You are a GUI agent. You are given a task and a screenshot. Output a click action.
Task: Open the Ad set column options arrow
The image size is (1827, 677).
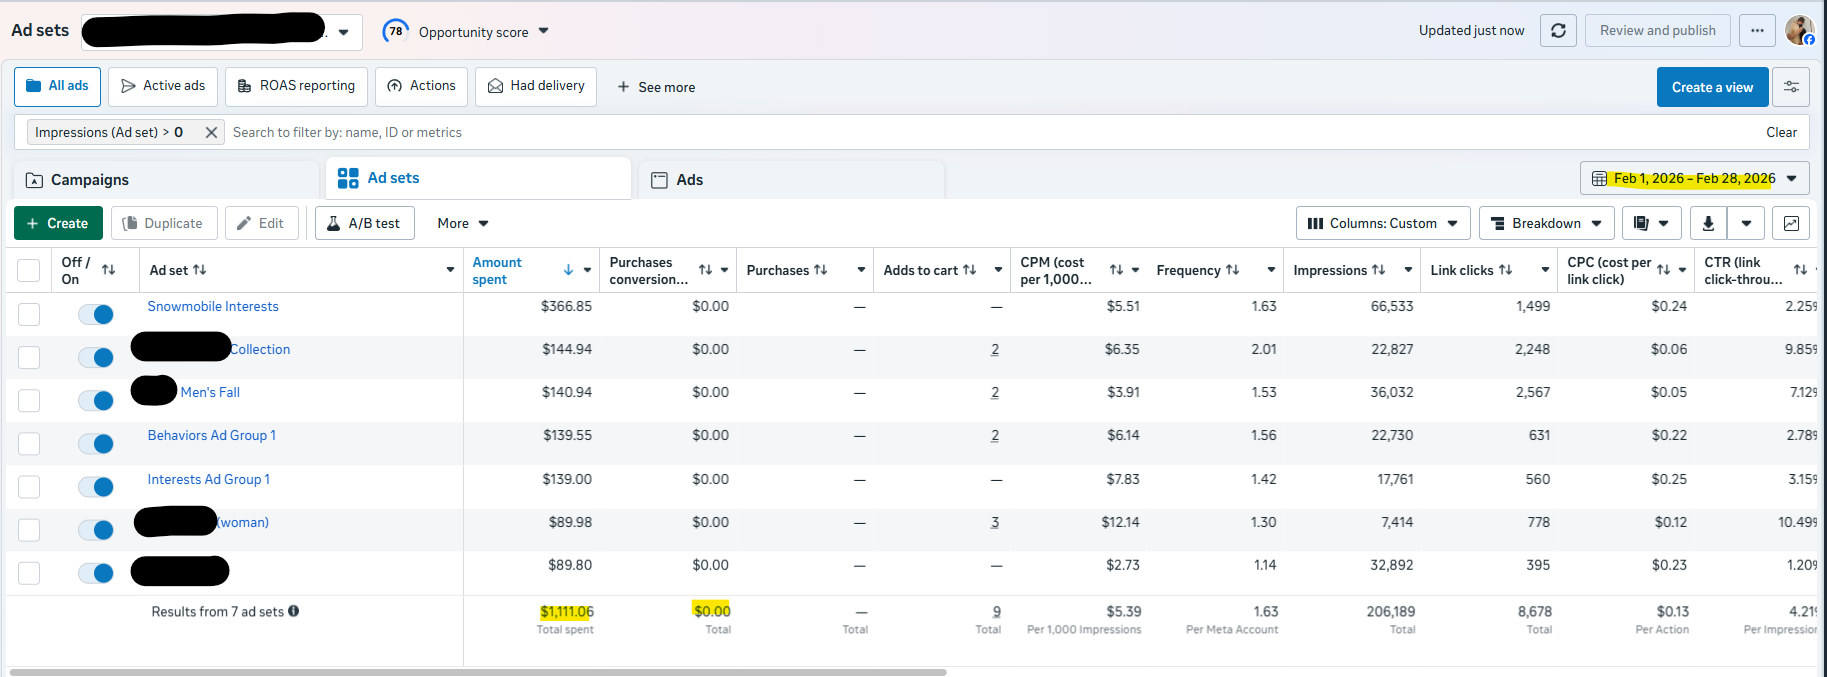(450, 270)
